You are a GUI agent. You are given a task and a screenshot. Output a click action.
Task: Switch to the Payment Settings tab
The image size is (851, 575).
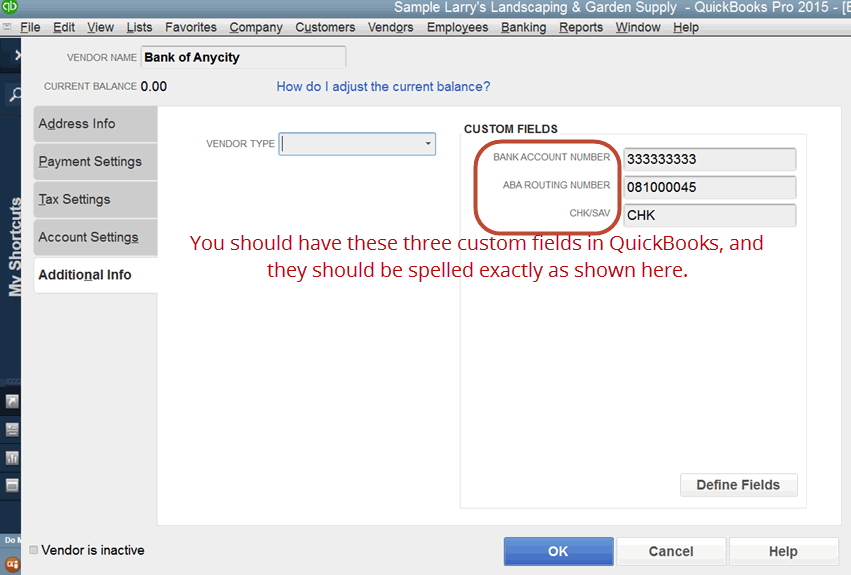(x=90, y=161)
